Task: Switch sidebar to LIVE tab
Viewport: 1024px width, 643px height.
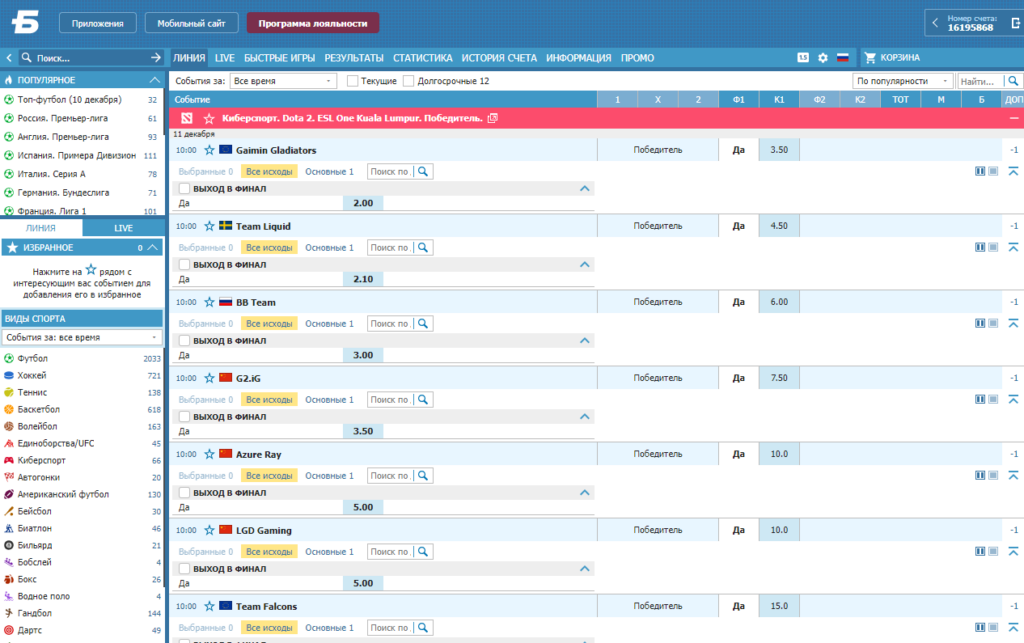Action: (x=123, y=228)
